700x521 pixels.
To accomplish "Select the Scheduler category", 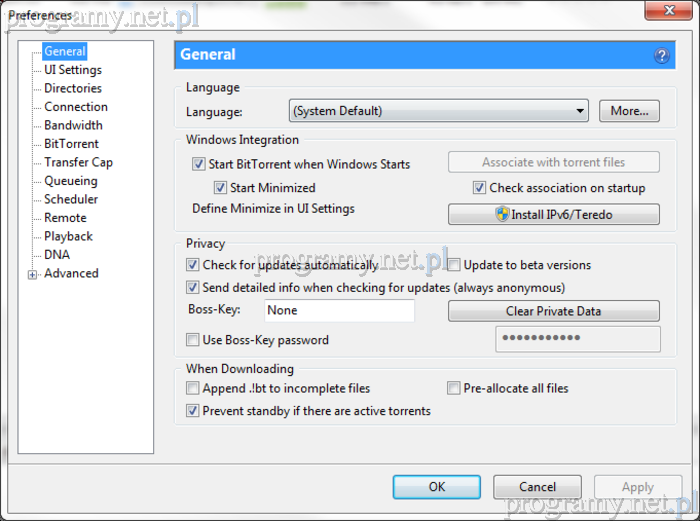I will (x=71, y=199).
